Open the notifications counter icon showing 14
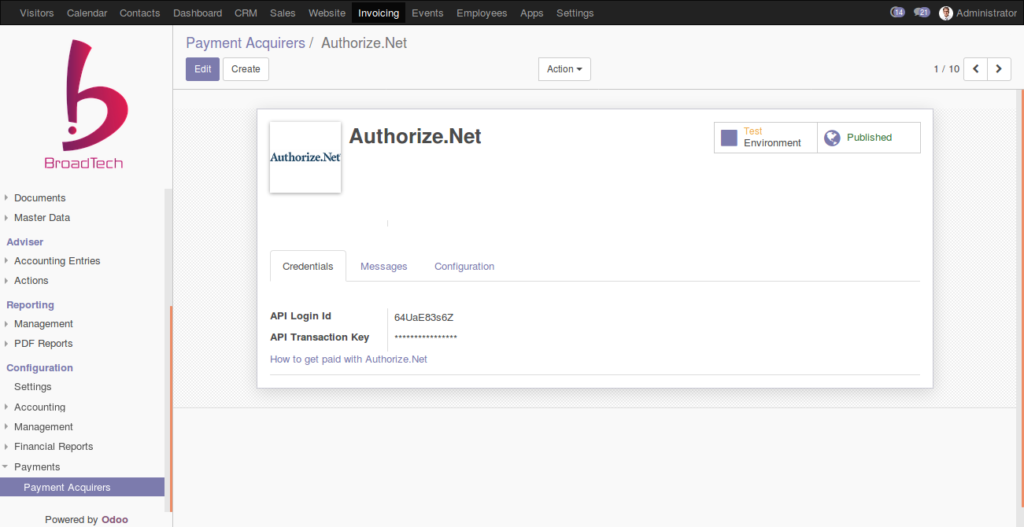This screenshot has height=527, width=1024. pyautogui.click(x=897, y=13)
